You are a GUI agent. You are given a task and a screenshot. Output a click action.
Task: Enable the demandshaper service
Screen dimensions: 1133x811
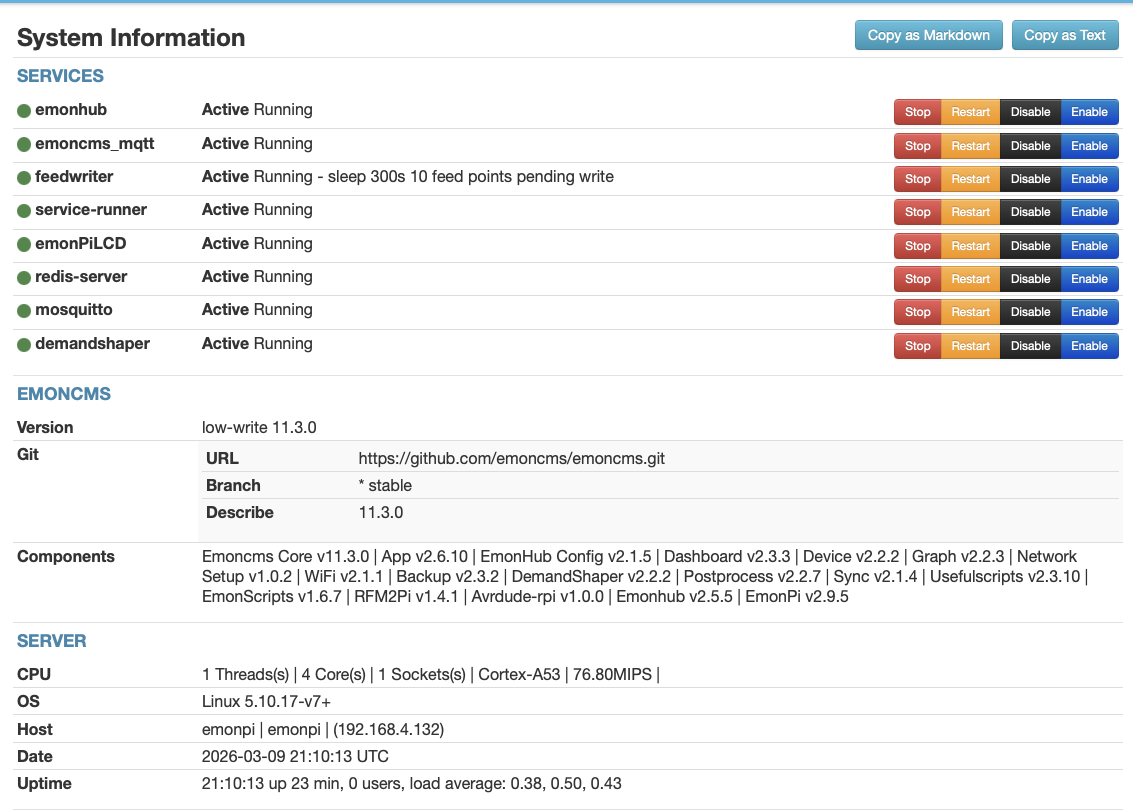[1089, 346]
